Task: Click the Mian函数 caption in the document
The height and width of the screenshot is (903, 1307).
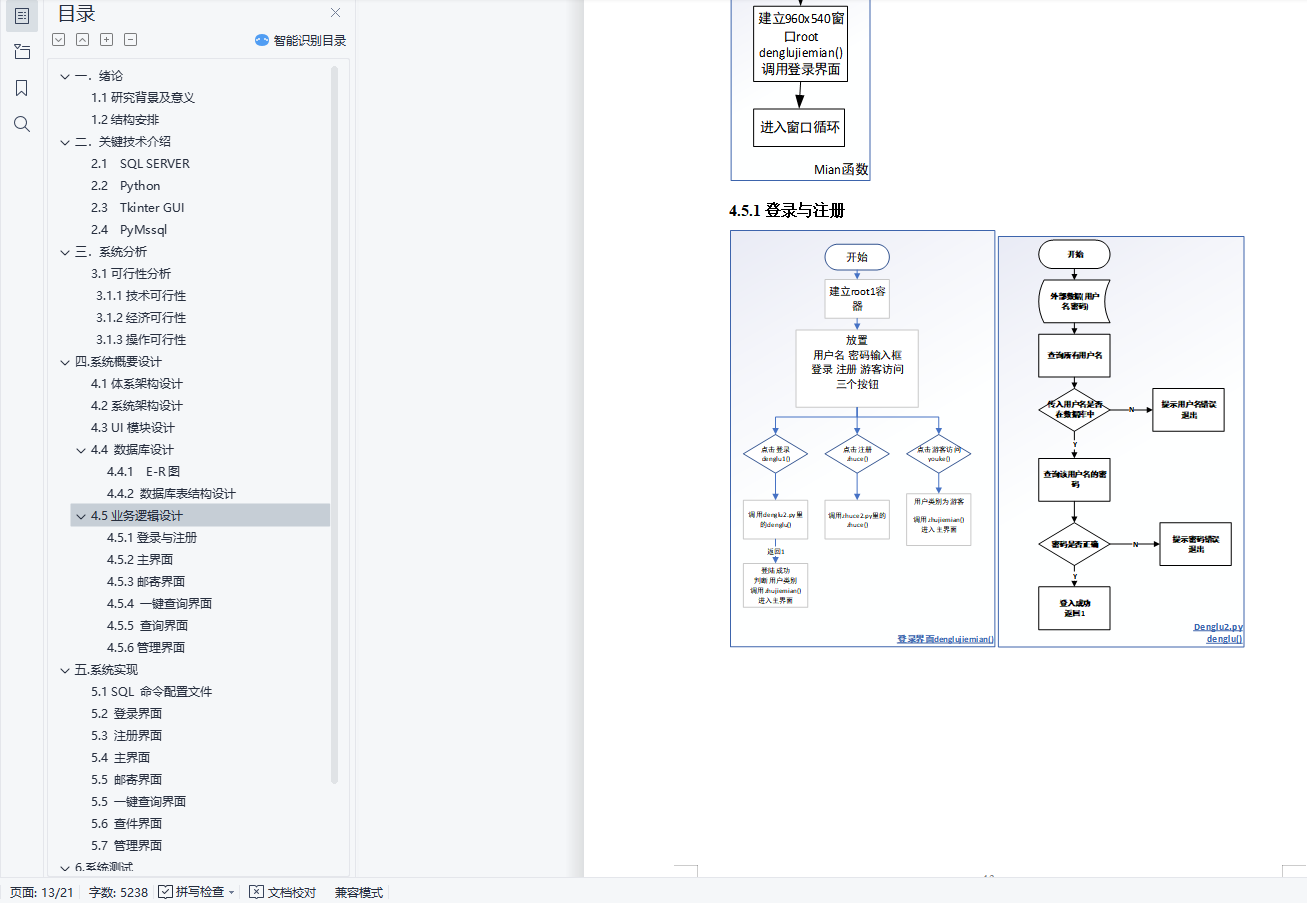Action: [841, 170]
